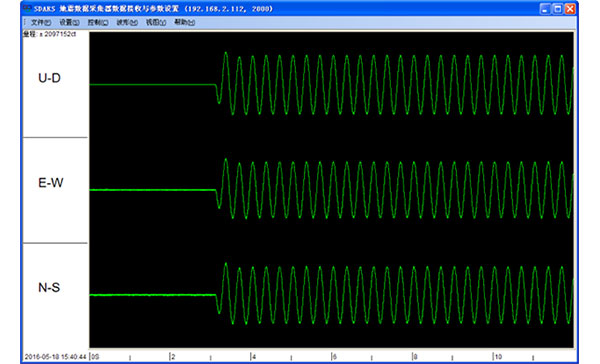Screen dimensions: 600x364
Task: Open the 控制 (Control) menu
Action: pos(98,23)
